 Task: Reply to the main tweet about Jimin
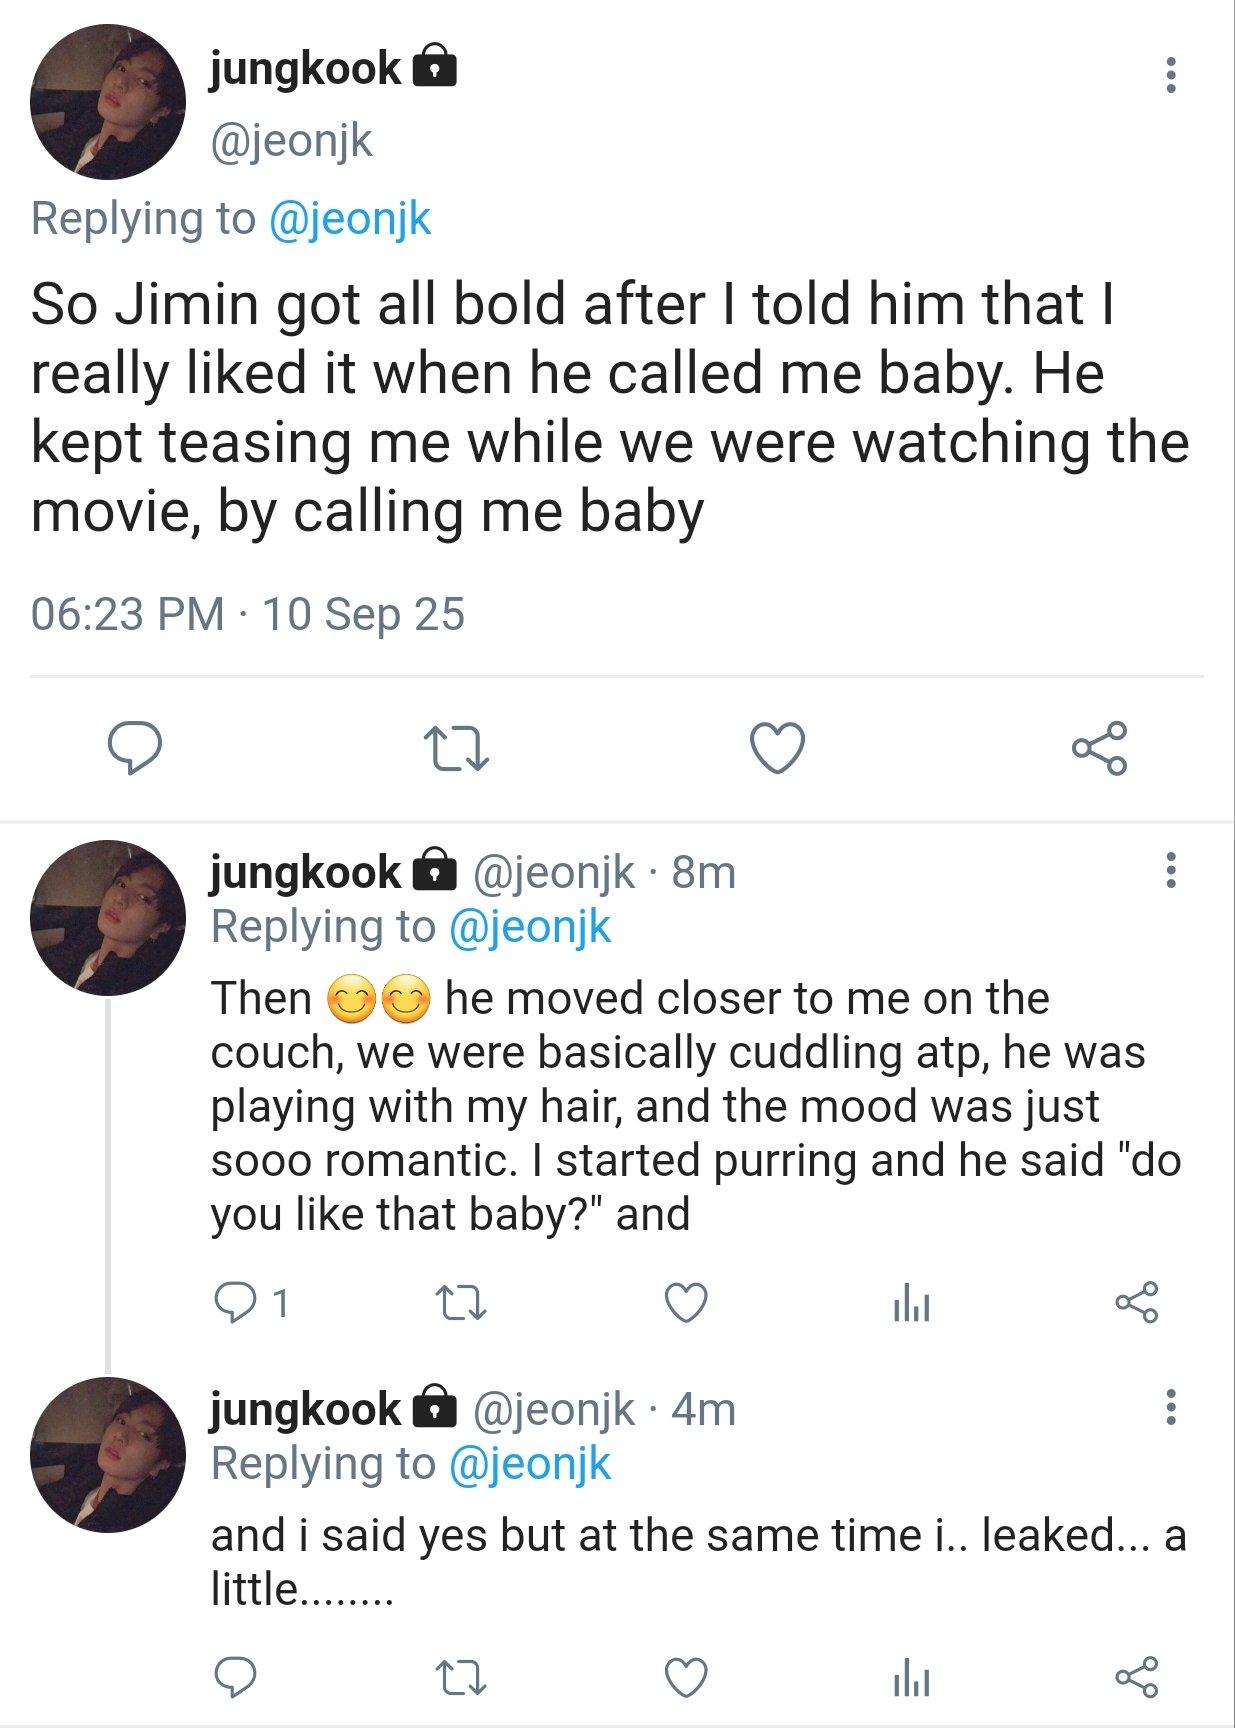[135, 747]
